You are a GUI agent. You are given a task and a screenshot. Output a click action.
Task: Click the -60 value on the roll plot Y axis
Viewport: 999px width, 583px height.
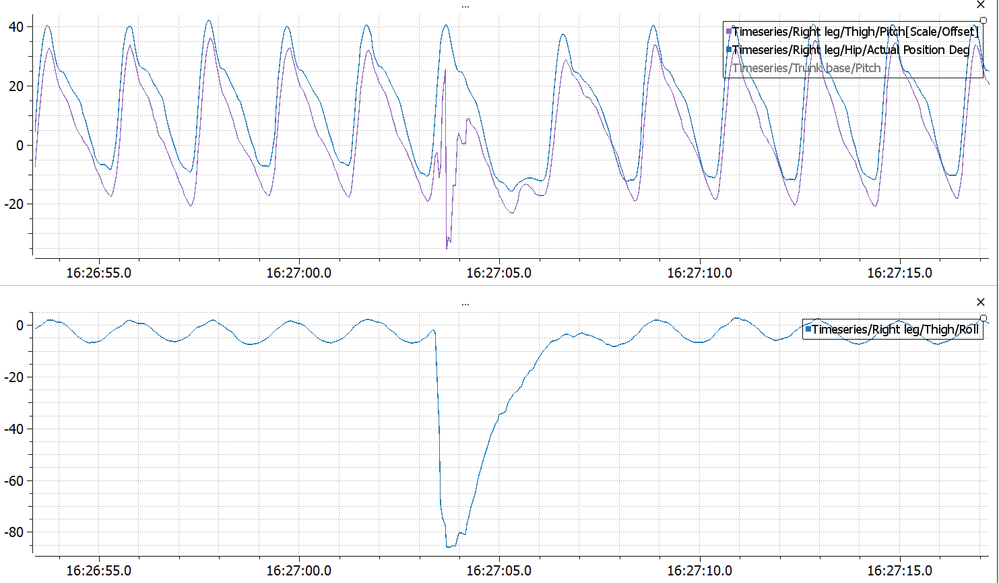pos(13,480)
